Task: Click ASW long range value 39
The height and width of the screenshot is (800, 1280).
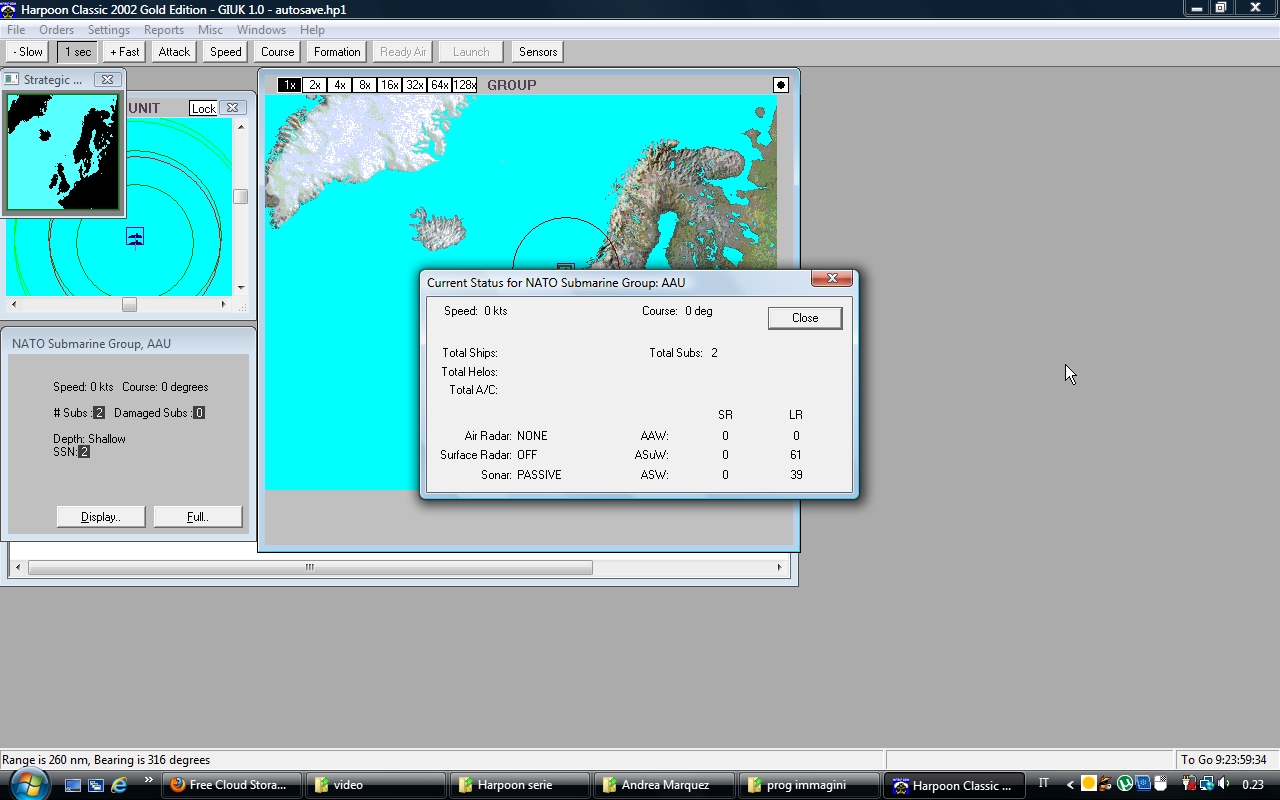Action: click(796, 475)
